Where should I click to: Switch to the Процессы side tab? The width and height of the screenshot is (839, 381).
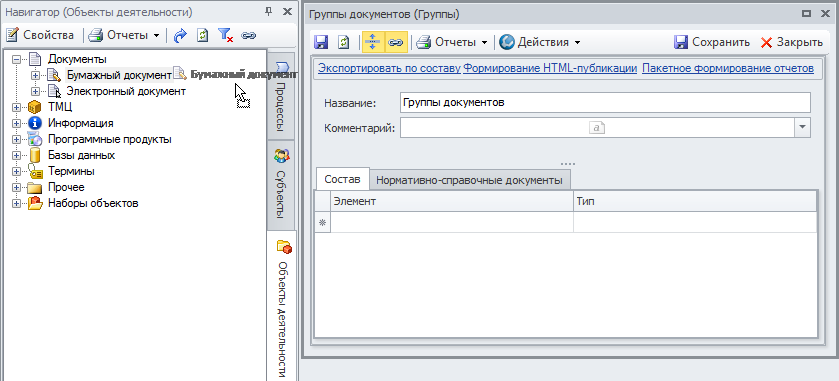coord(281,96)
